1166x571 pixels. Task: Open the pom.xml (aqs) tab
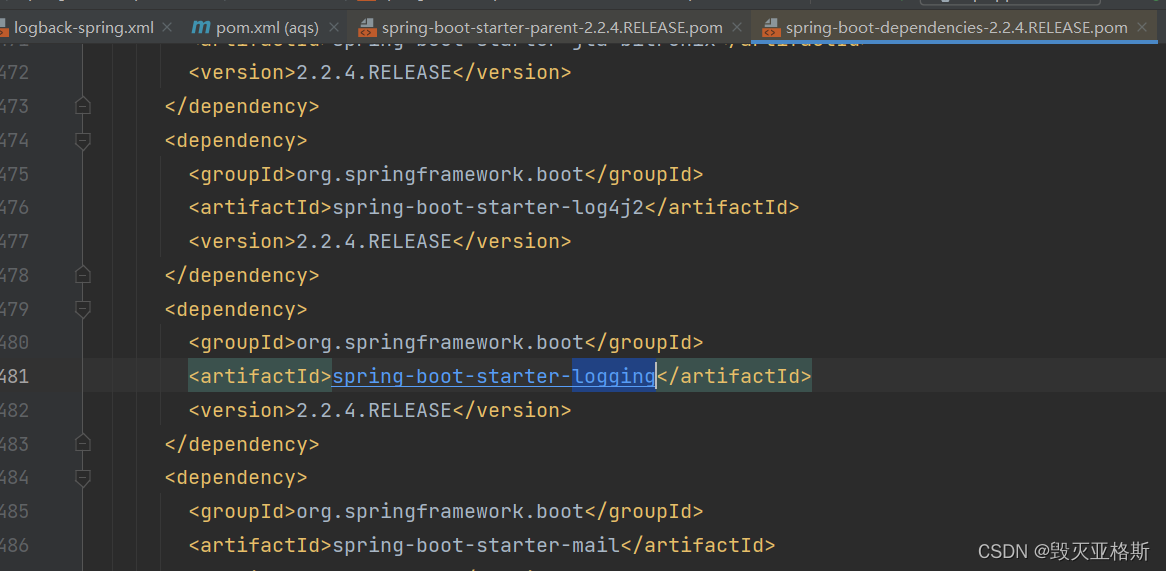point(266,28)
